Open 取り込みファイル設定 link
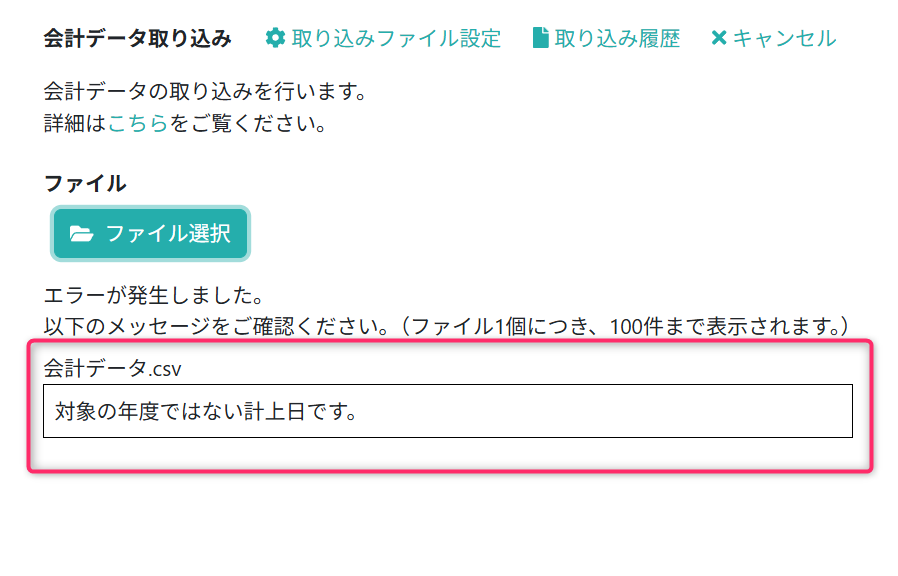This screenshot has height=576, width=898. [x=396, y=39]
